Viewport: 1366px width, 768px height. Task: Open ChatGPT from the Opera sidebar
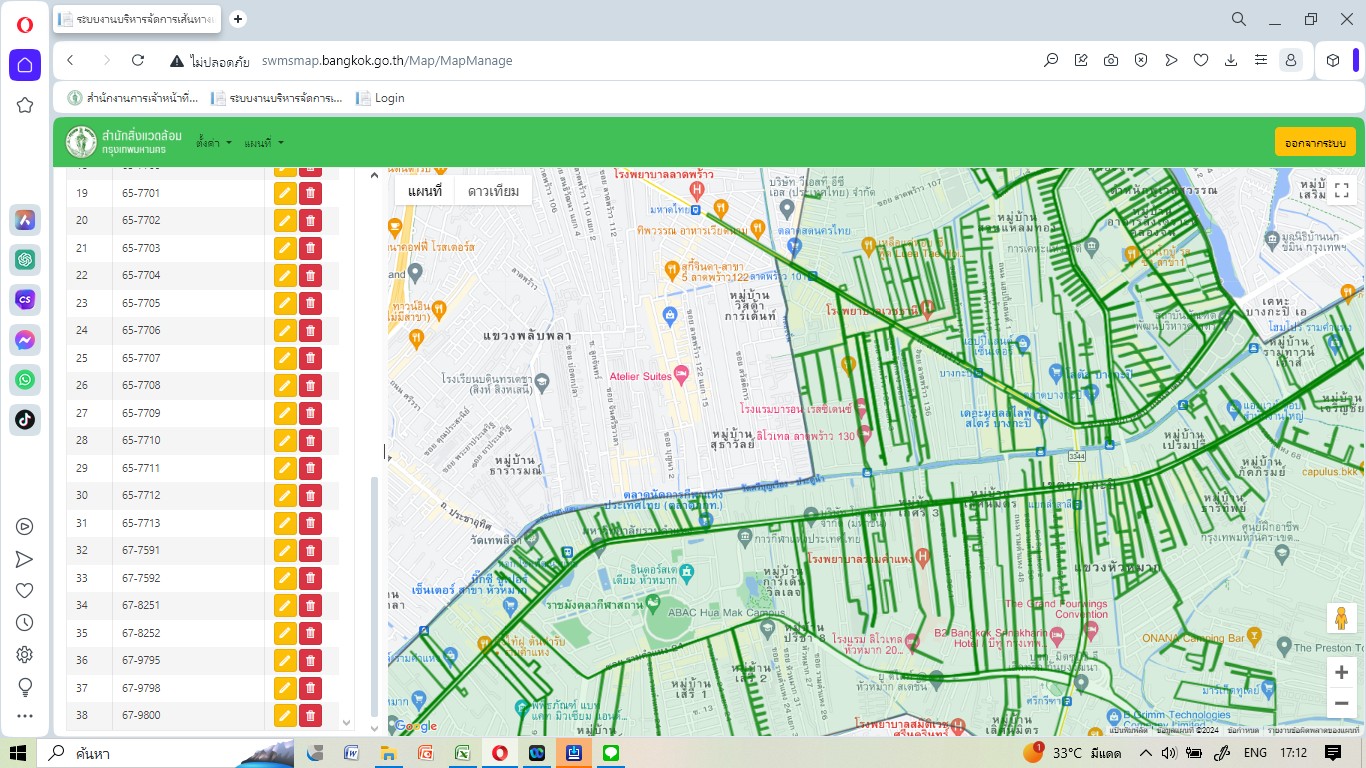tap(25, 259)
